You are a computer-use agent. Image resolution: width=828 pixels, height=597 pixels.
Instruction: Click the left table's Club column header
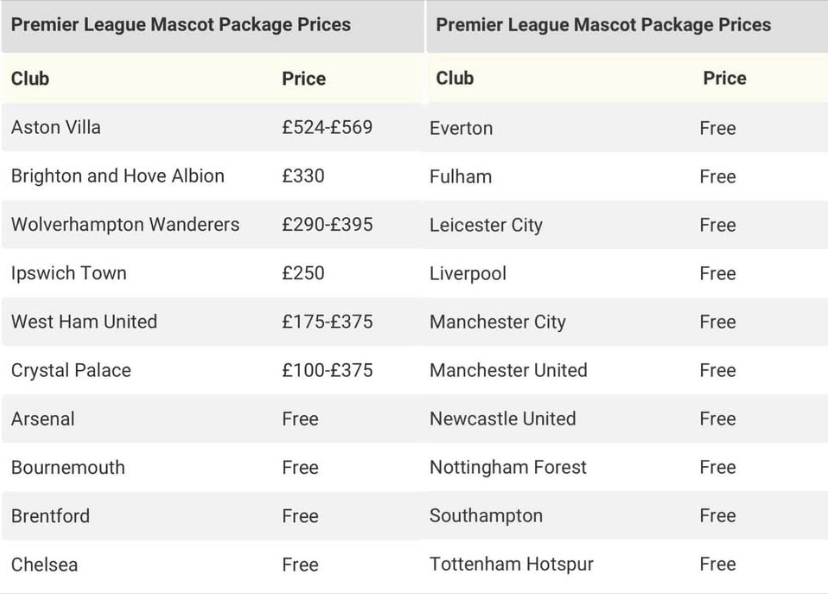point(30,79)
